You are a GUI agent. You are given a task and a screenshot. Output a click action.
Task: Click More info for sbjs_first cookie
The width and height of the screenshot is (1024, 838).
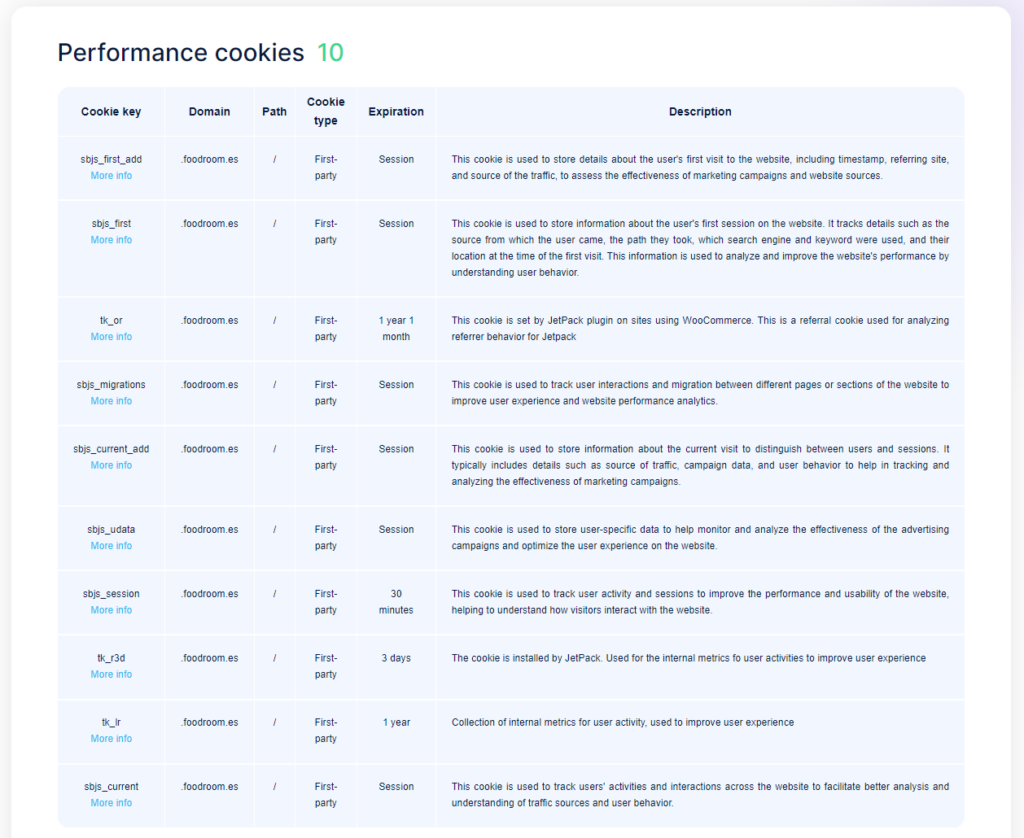[111, 240]
